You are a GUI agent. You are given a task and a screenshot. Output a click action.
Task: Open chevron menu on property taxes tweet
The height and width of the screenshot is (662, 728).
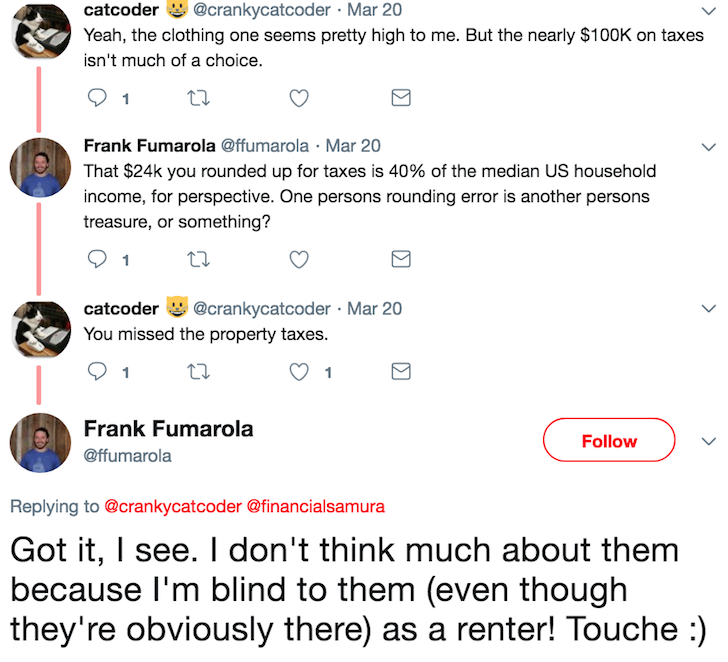(x=708, y=309)
